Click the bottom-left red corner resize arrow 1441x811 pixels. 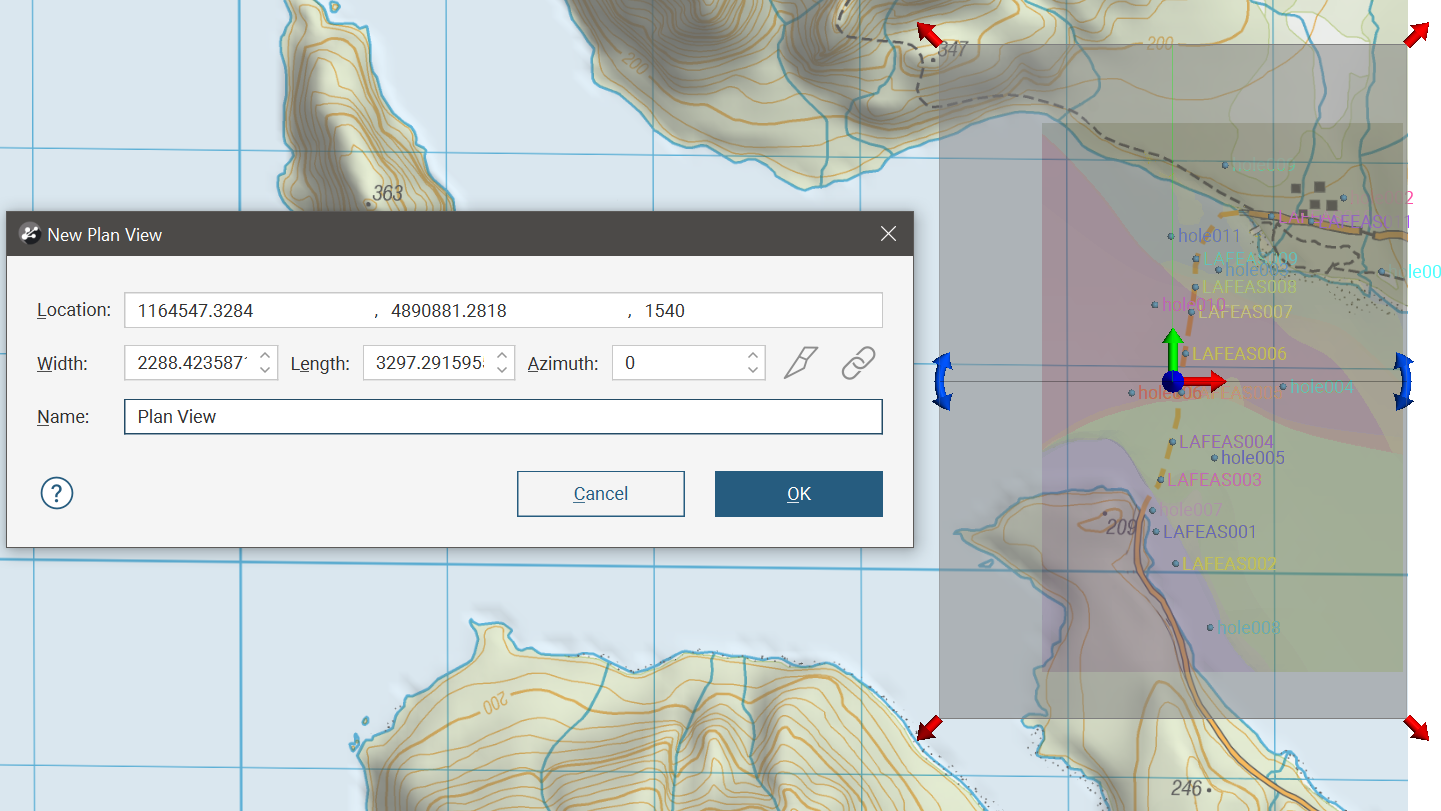[x=929, y=727]
